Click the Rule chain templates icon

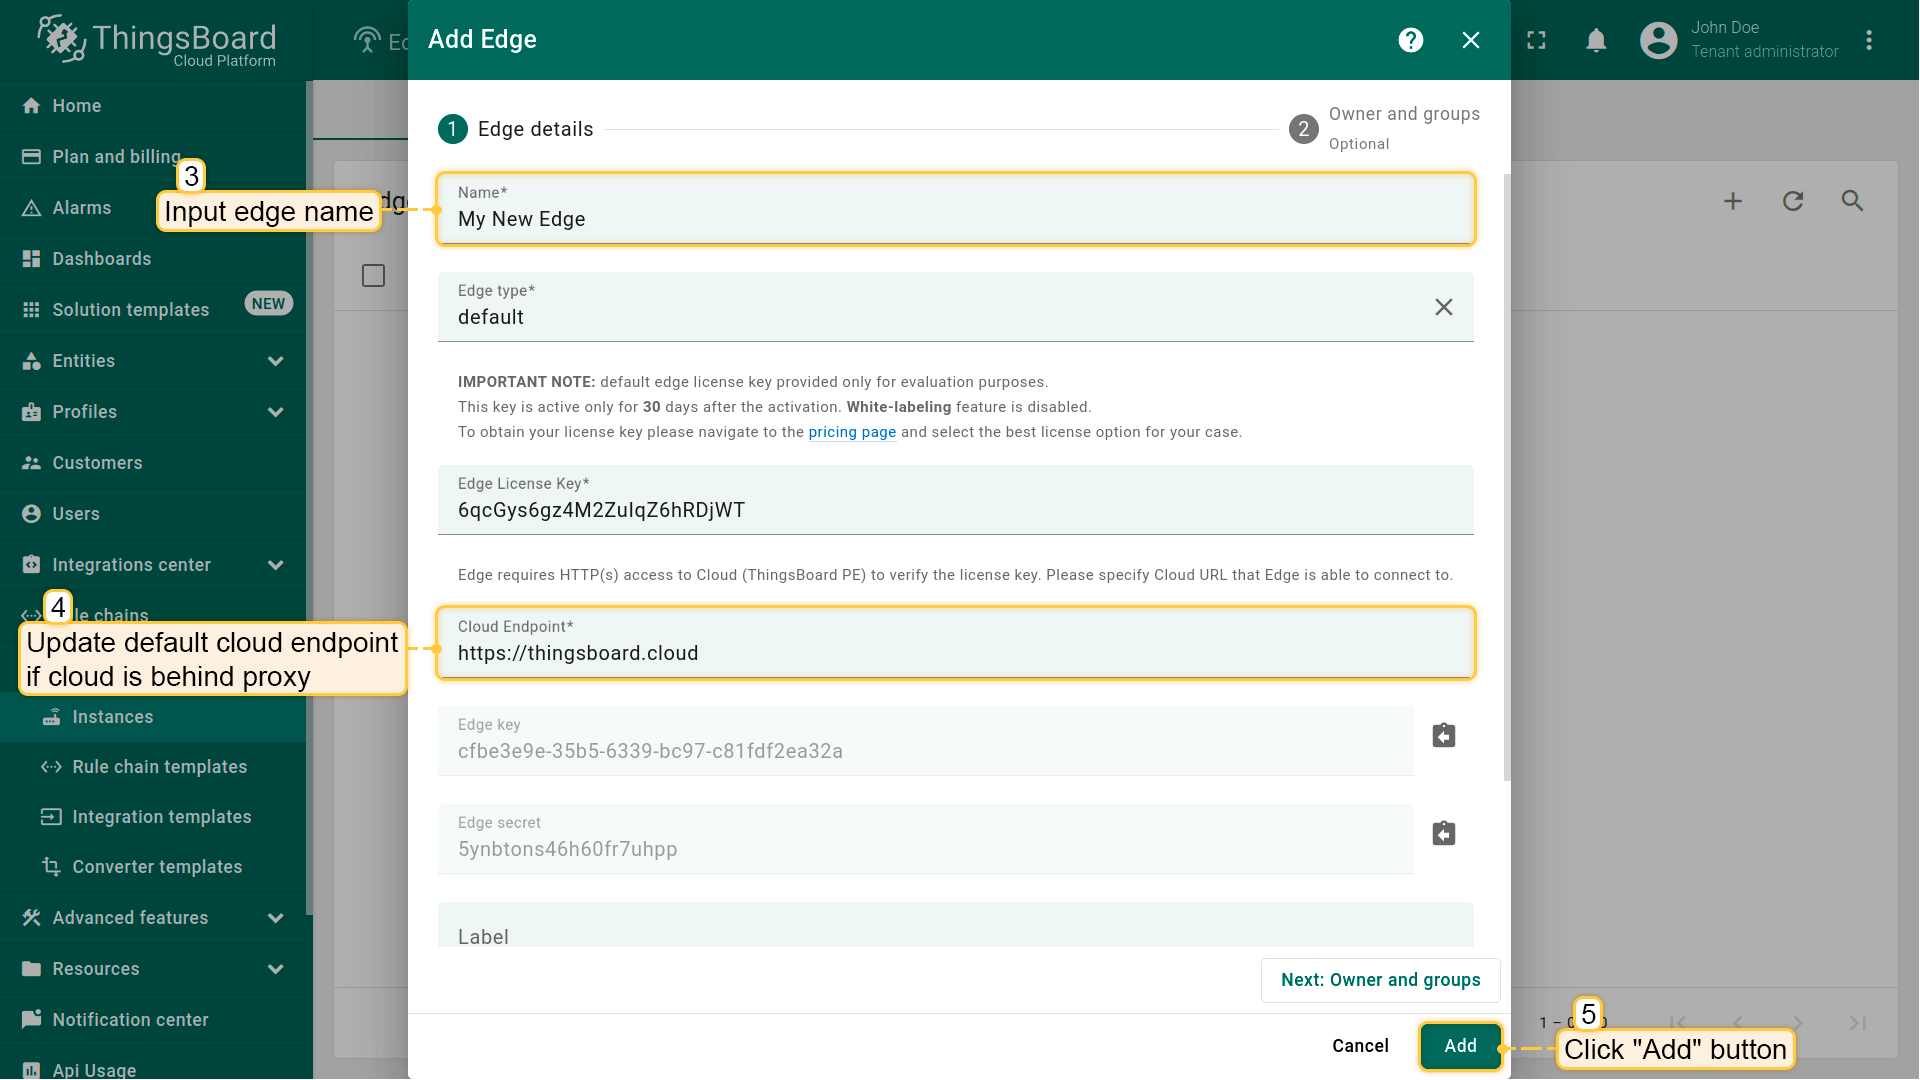51,767
